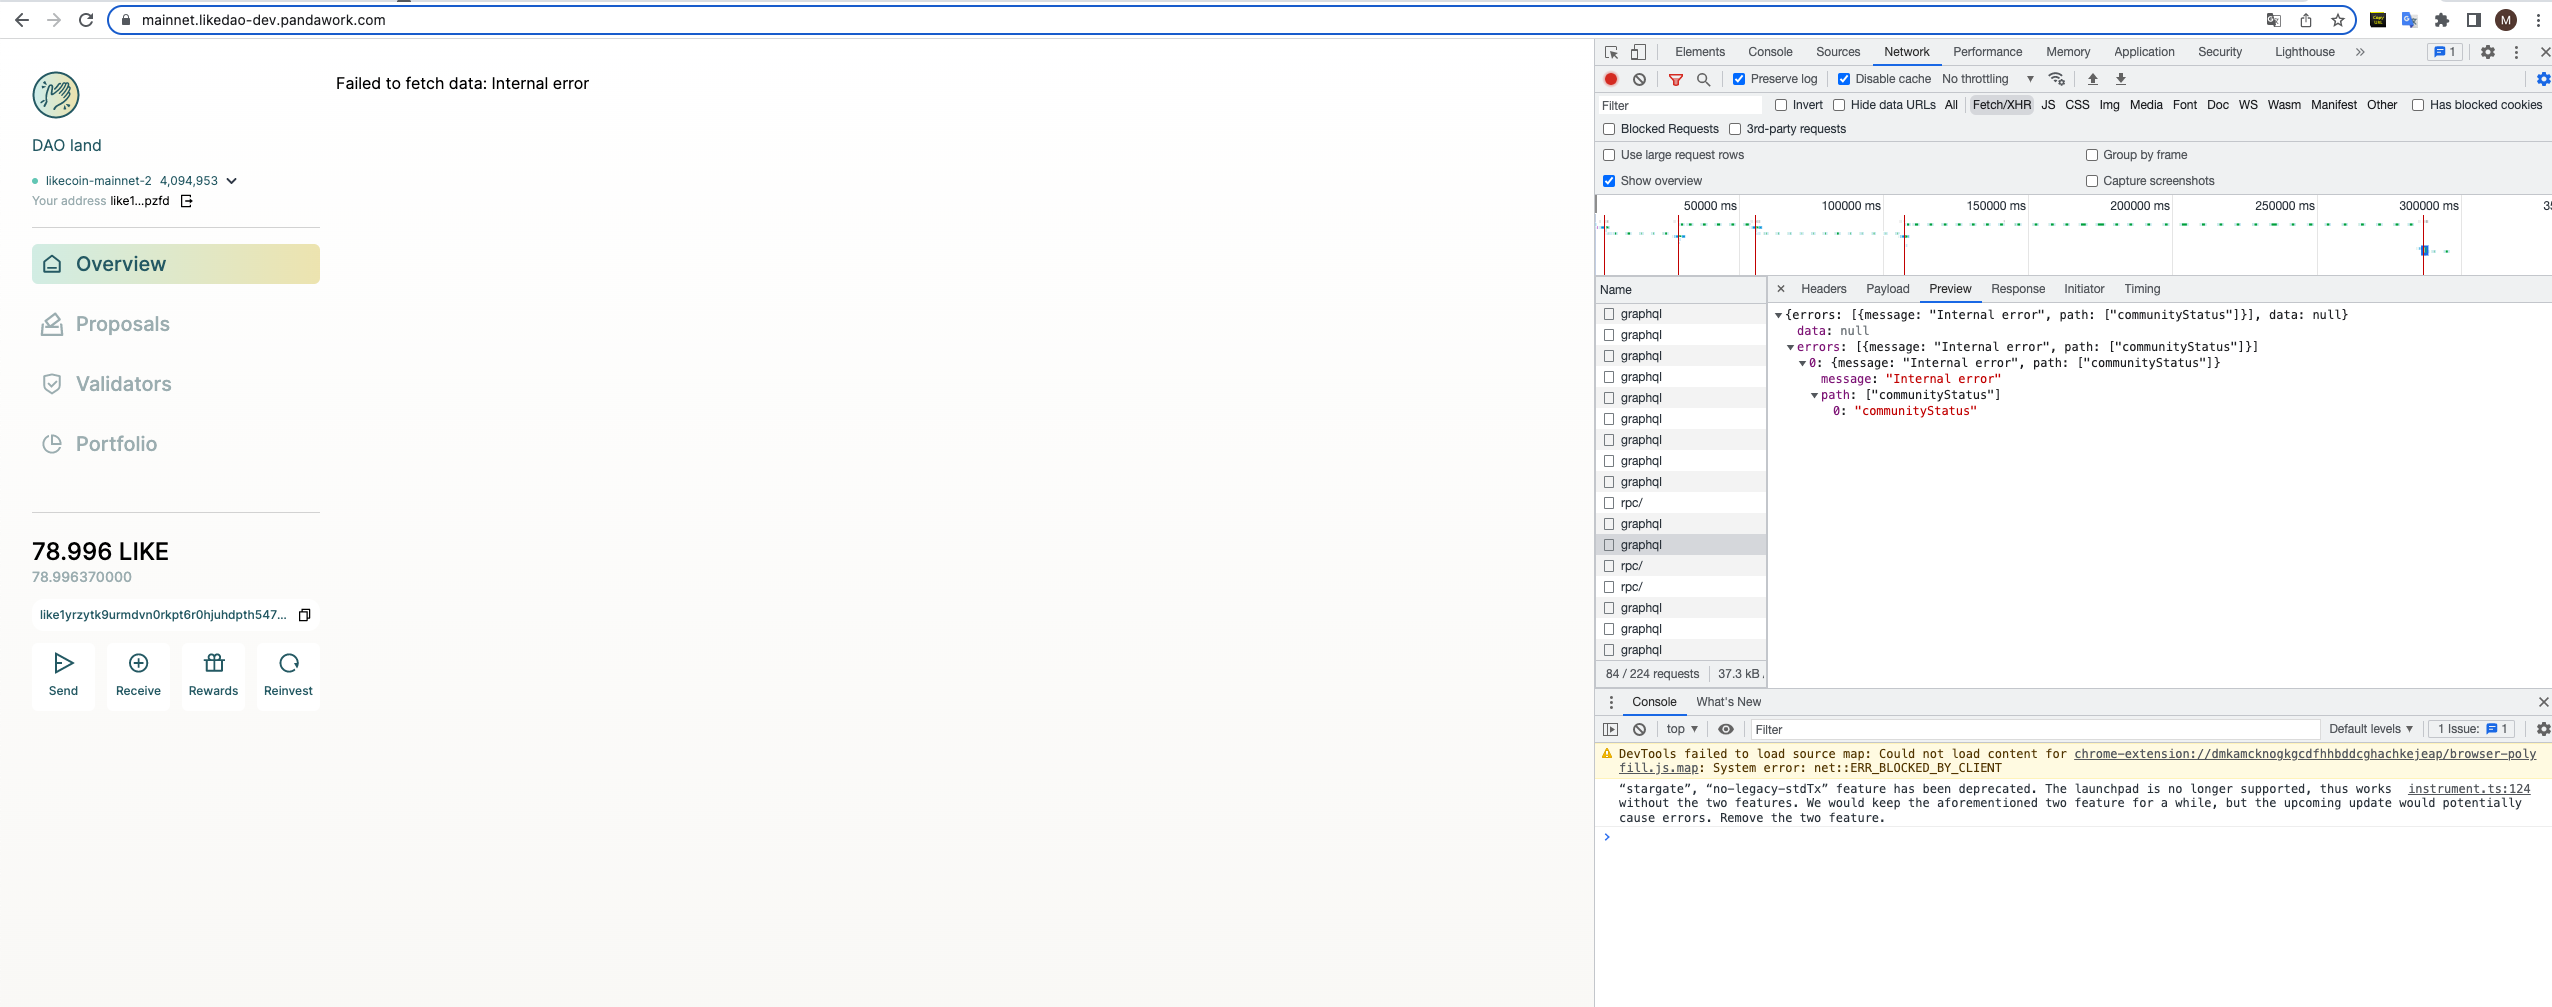This screenshot has height=1007, width=2552.
Task: Export HAR with download arrow
Action: [x=2120, y=79]
